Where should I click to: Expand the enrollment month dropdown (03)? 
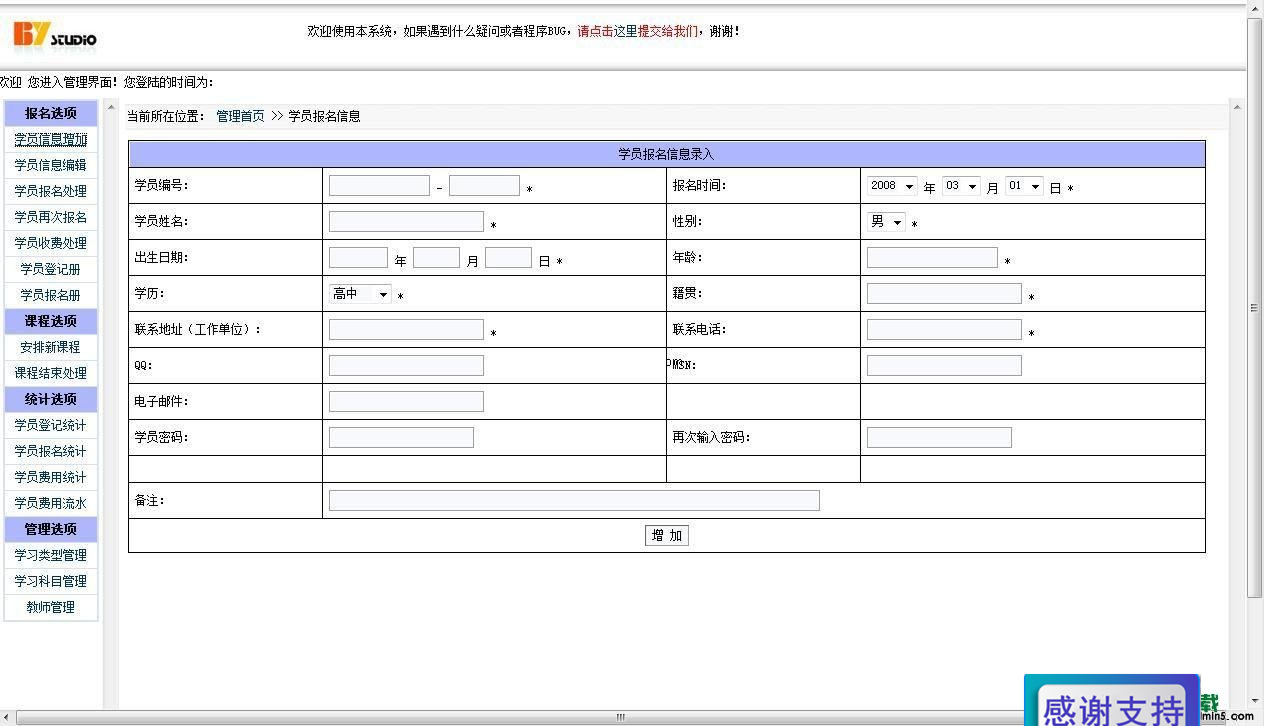[x=961, y=186]
